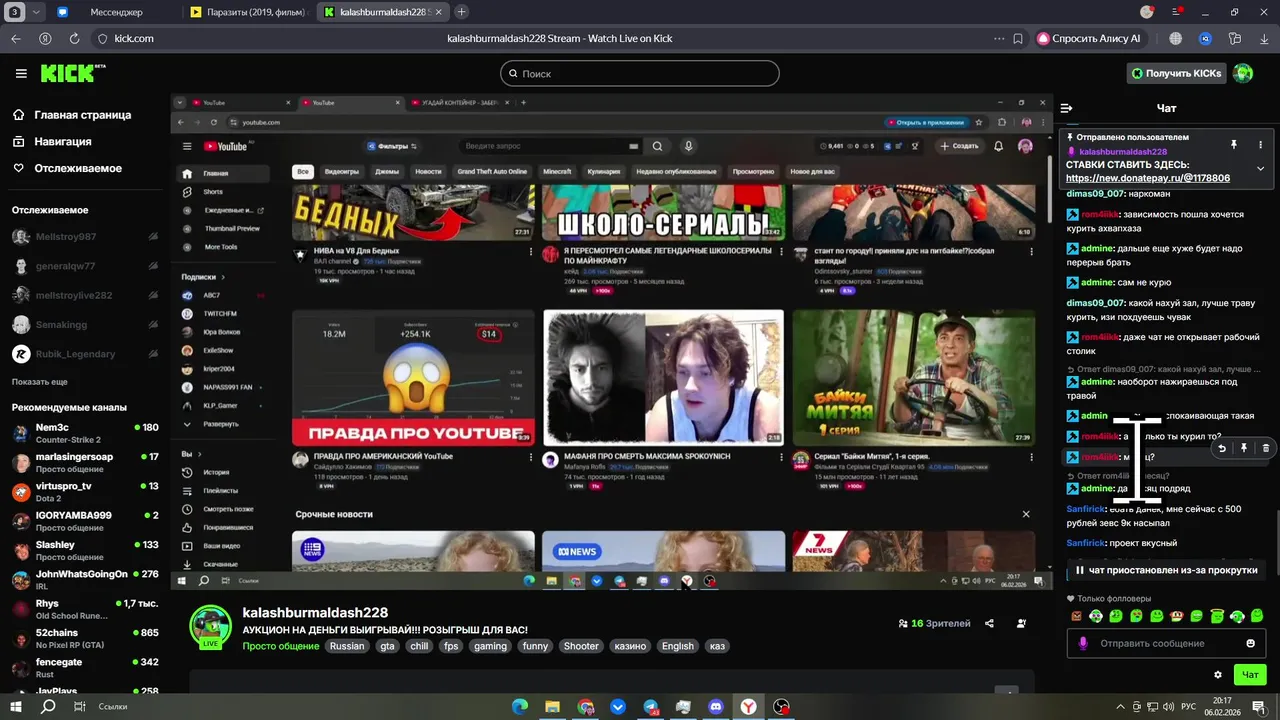Open a new browser tab plus
Image resolution: width=1280 pixels, height=720 pixels.
(461, 12)
